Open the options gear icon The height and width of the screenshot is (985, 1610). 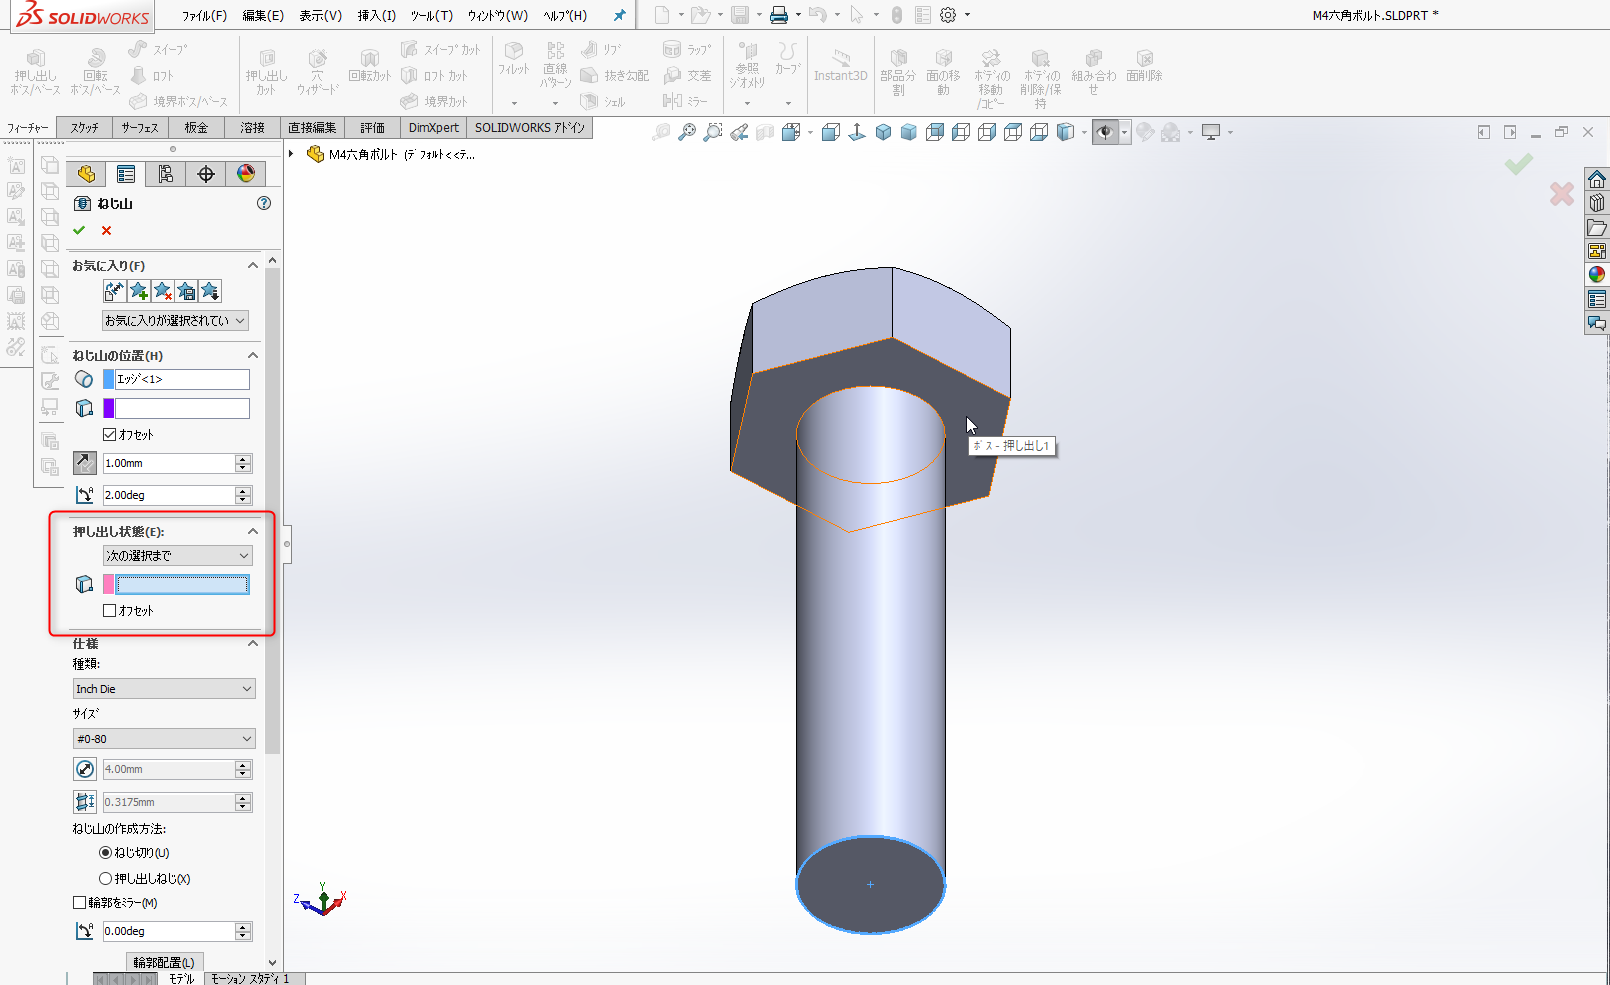(948, 15)
